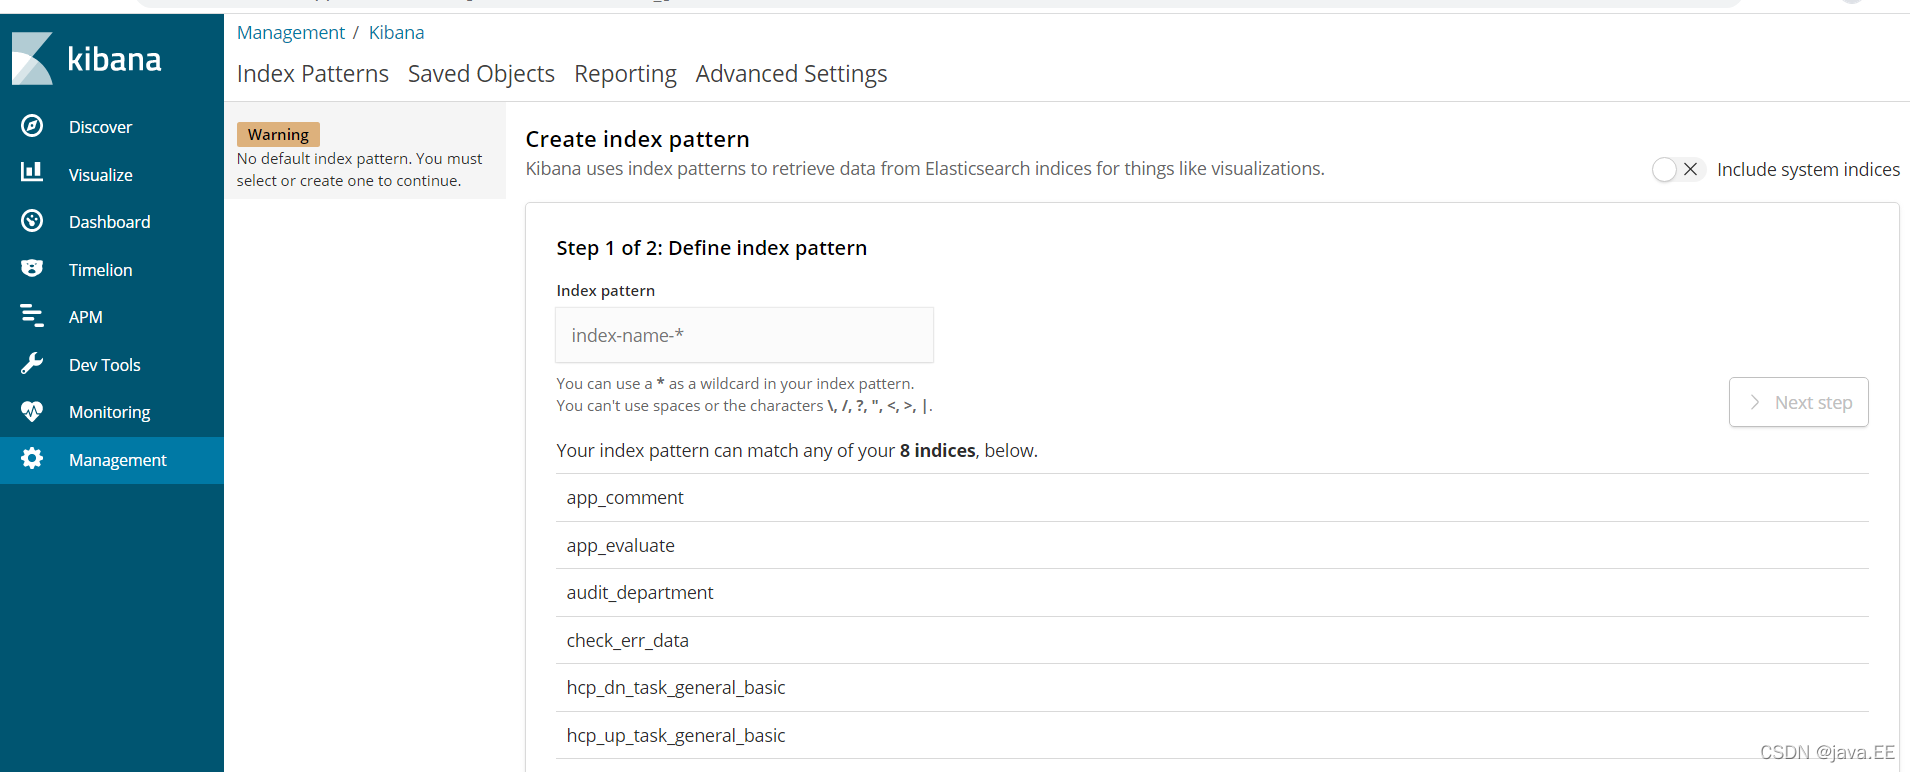Click Include system indices label
1910x772 pixels.
coord(1808,170)
